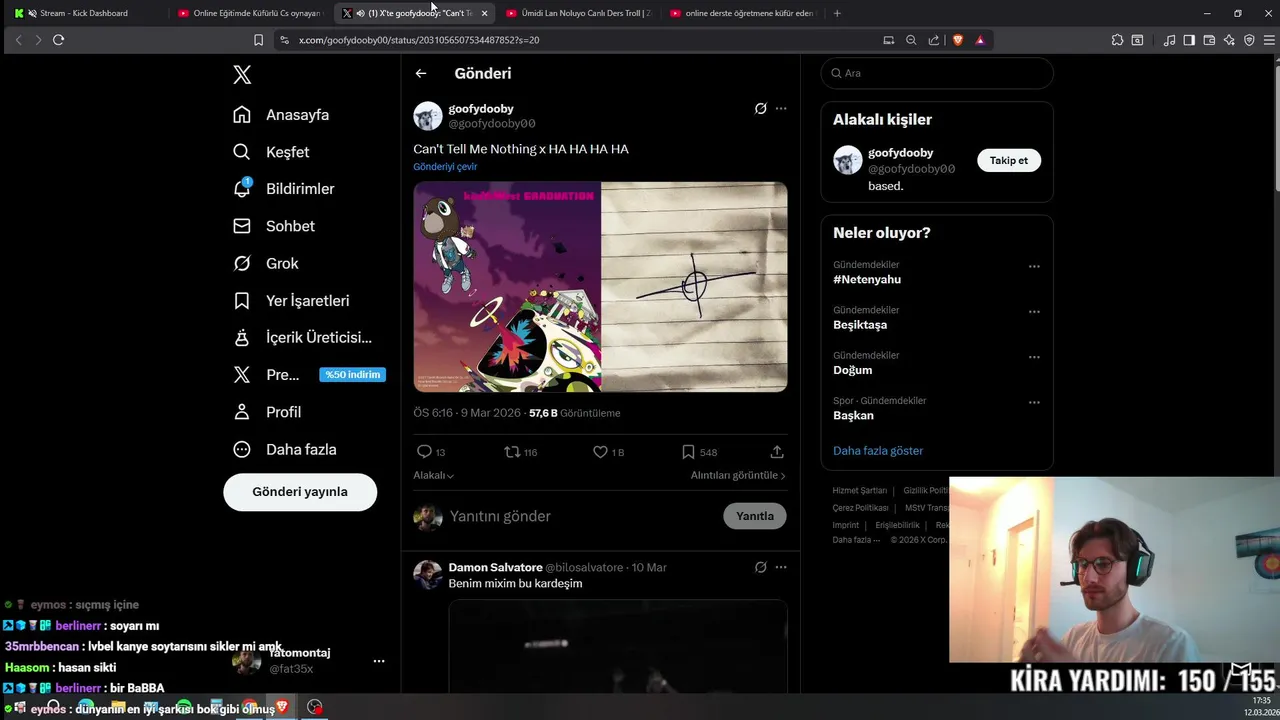Click Gönderiyi çevir translate link
Viewport: 1280px width, 720px height.
click(x=445, y=167)
